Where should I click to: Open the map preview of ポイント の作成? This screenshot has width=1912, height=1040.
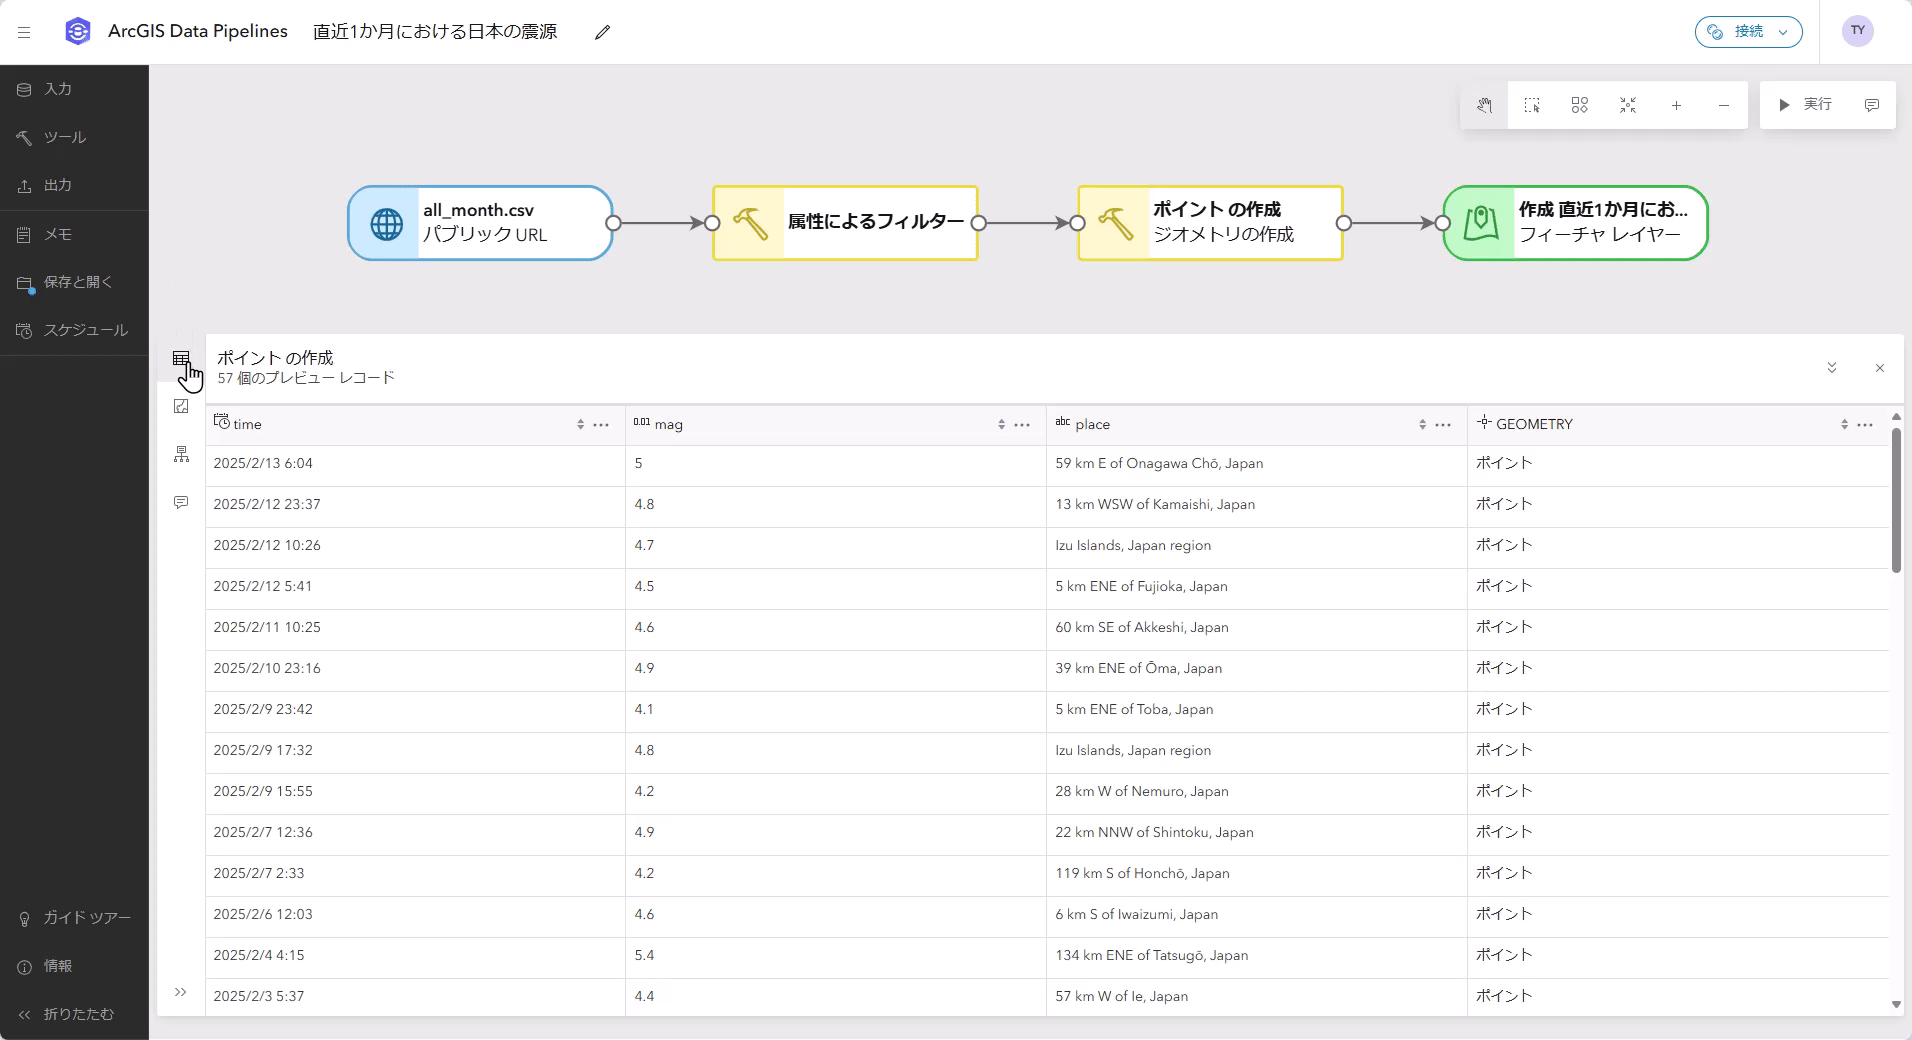[181, 406]
